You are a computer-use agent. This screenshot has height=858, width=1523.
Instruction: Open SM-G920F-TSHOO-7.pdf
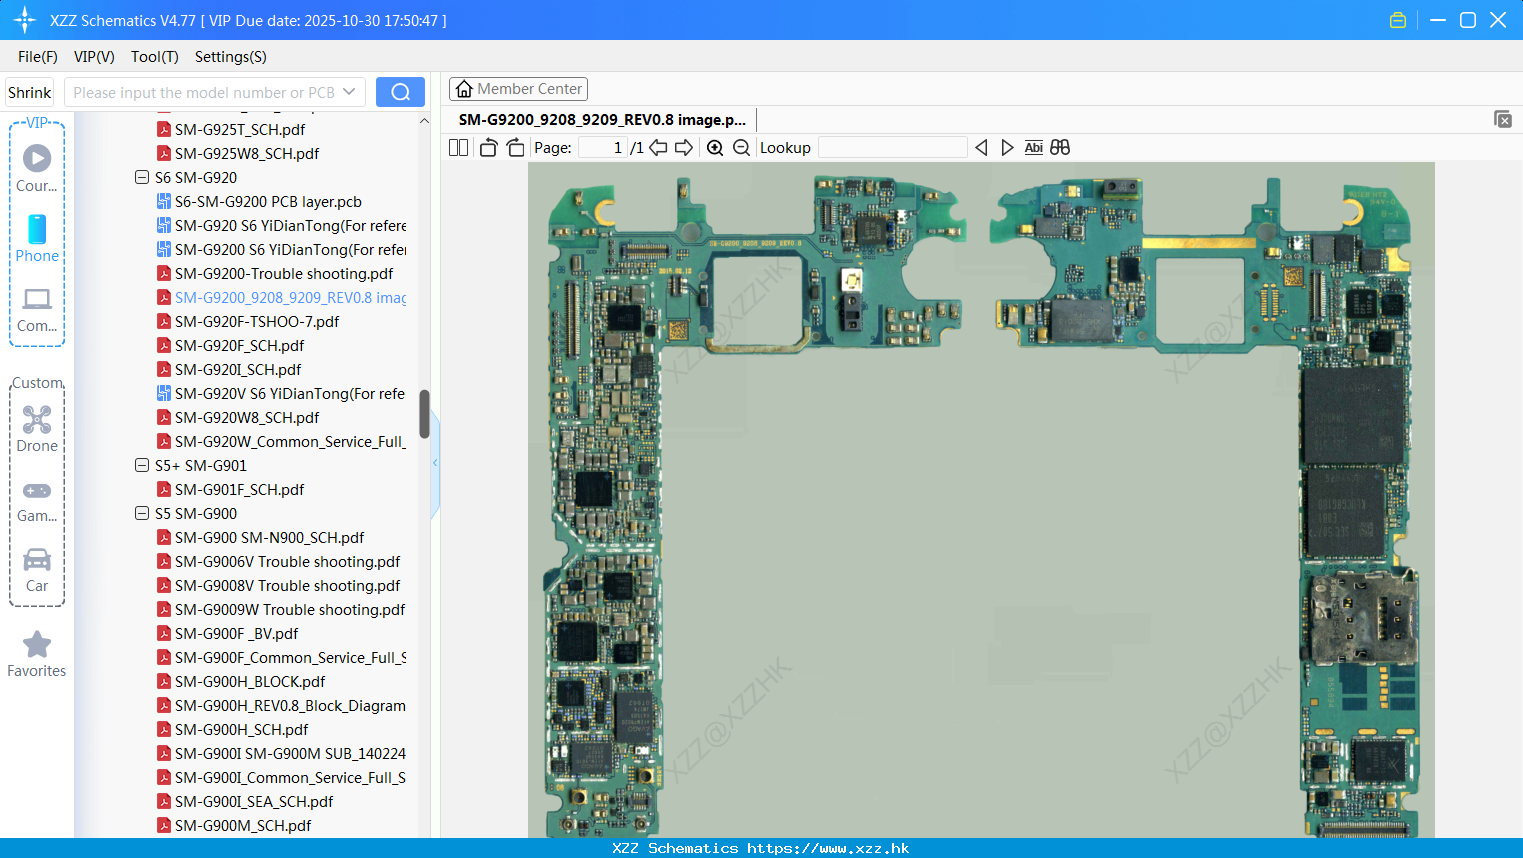(x=257, y=321)
